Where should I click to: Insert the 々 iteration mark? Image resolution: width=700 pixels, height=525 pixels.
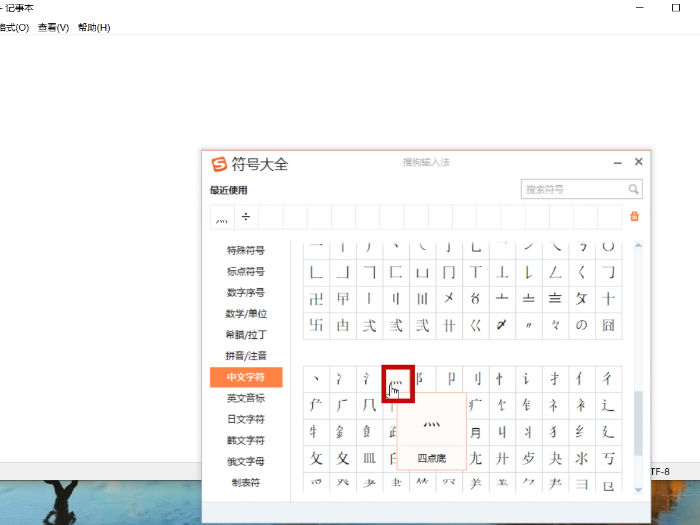pos(555,325)
